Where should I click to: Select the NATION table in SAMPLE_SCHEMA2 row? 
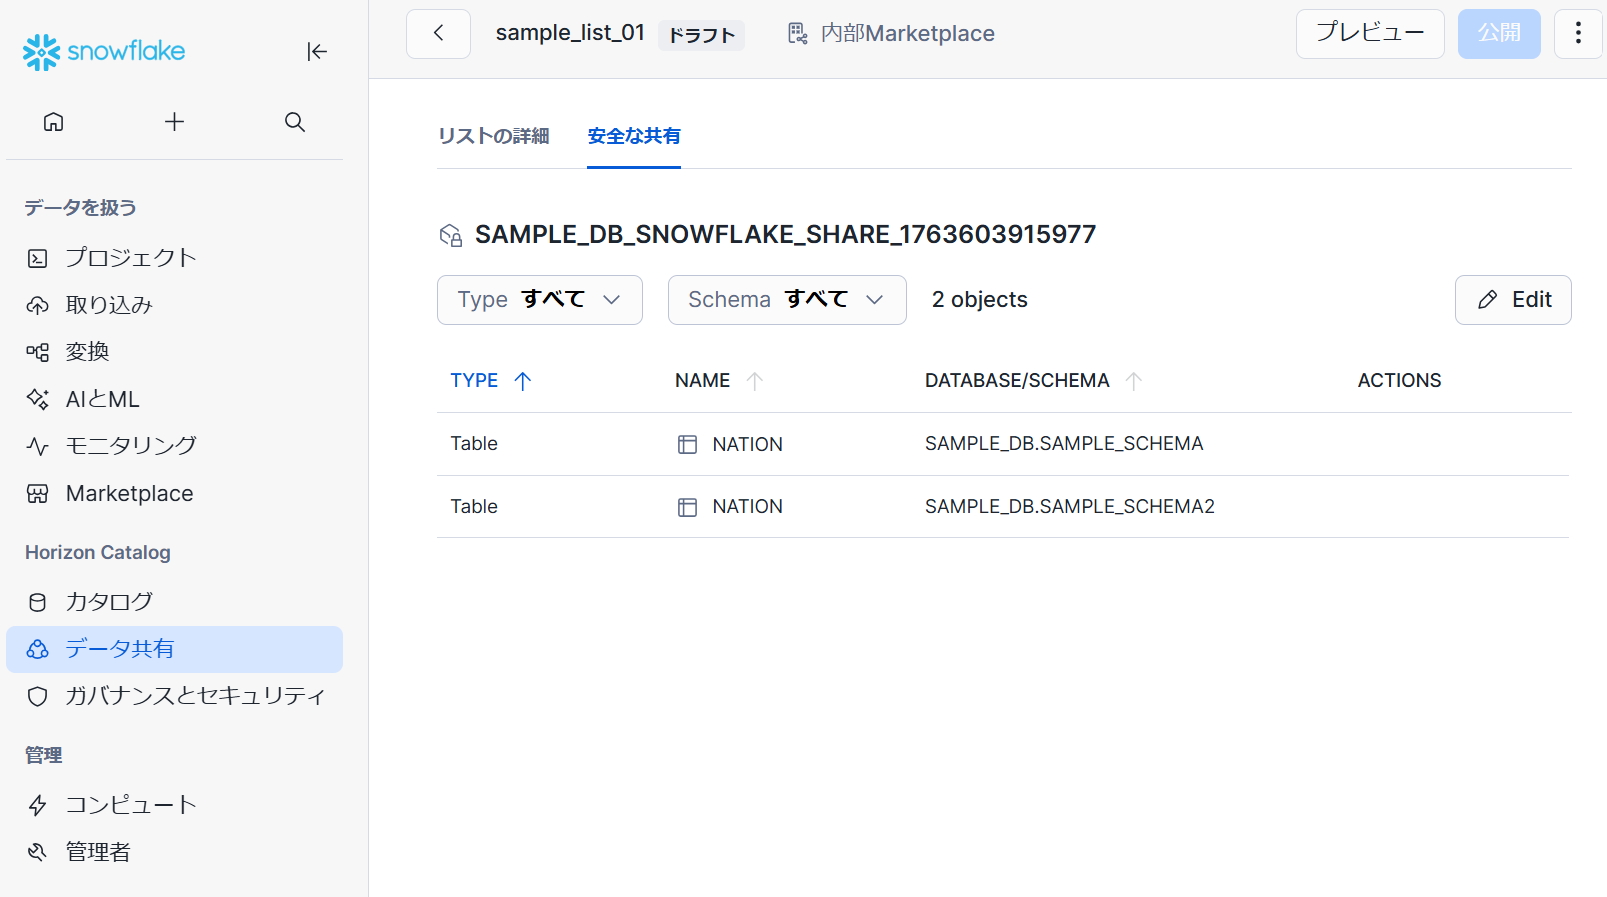[747, 507]
